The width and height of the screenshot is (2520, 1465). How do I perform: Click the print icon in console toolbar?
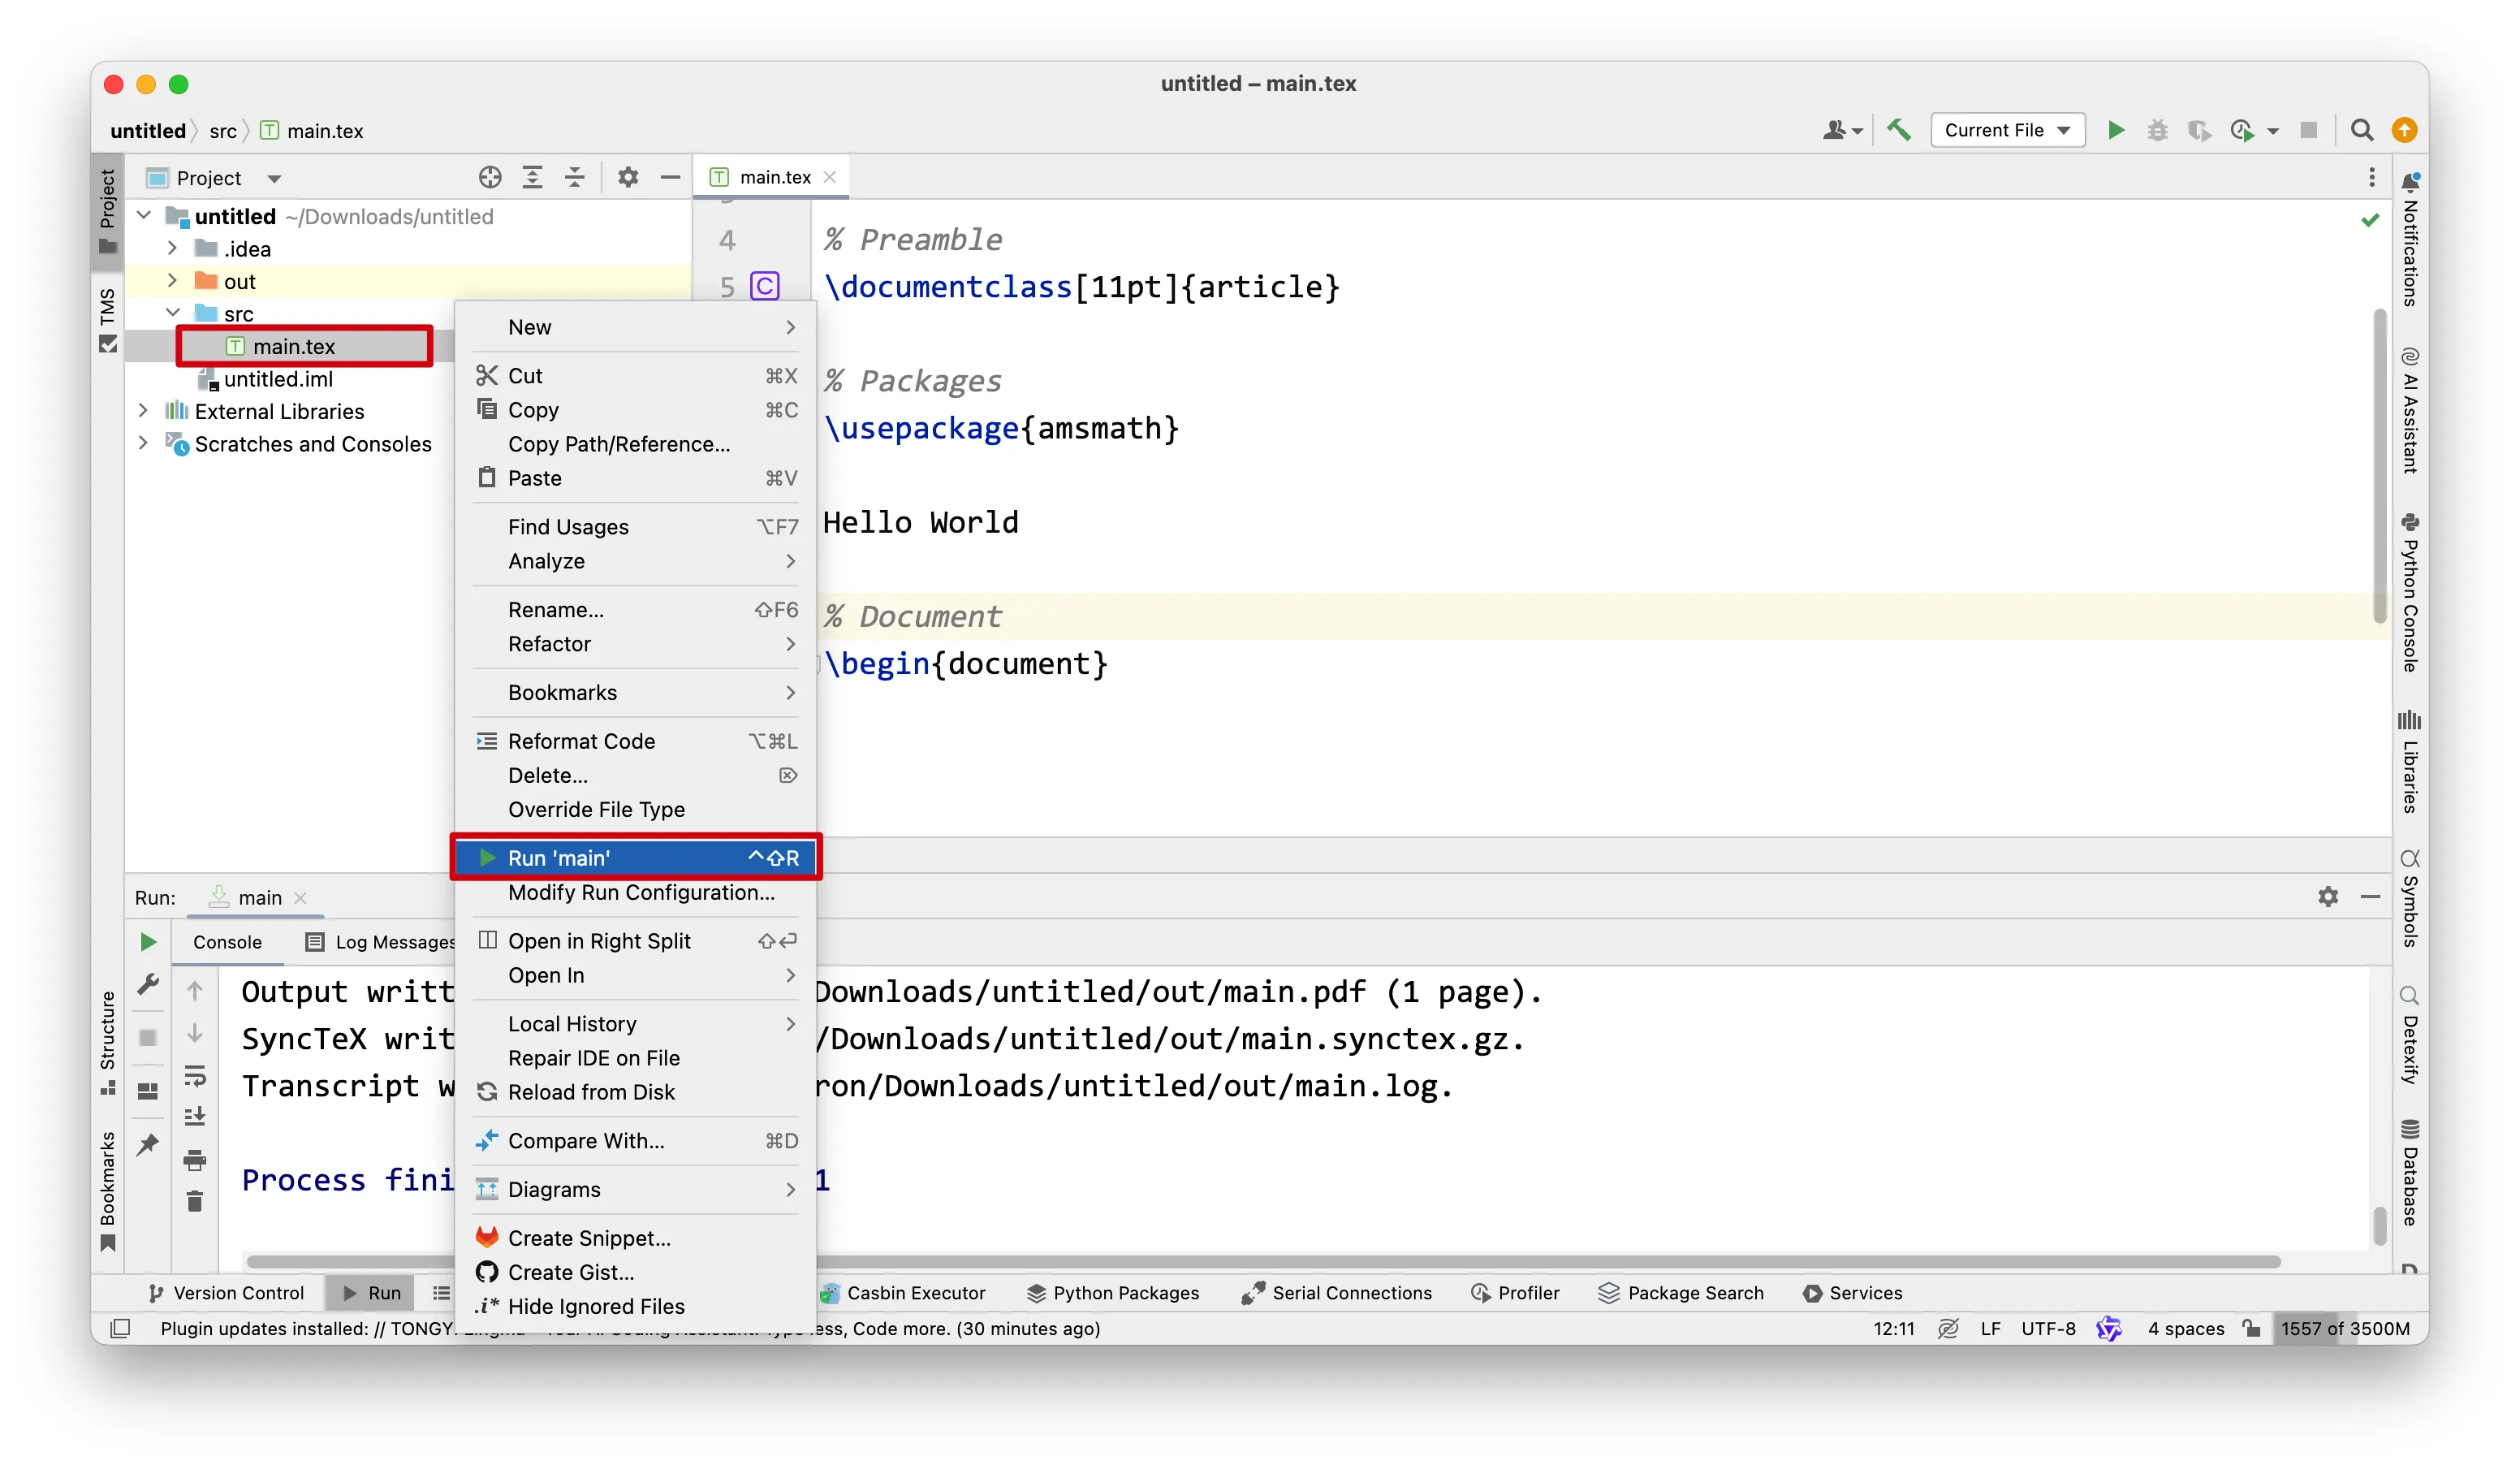click(x=195, y=1160)
